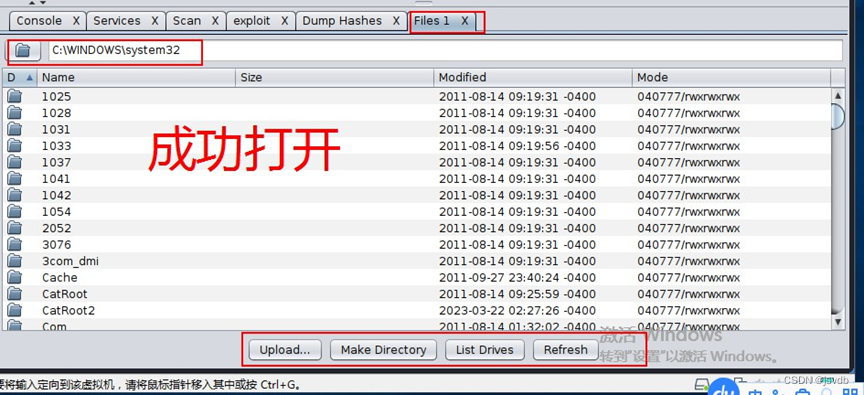The image size is (864, 395).
Task: Select the folder name CatRoot
Action: (x=65, y=294)
